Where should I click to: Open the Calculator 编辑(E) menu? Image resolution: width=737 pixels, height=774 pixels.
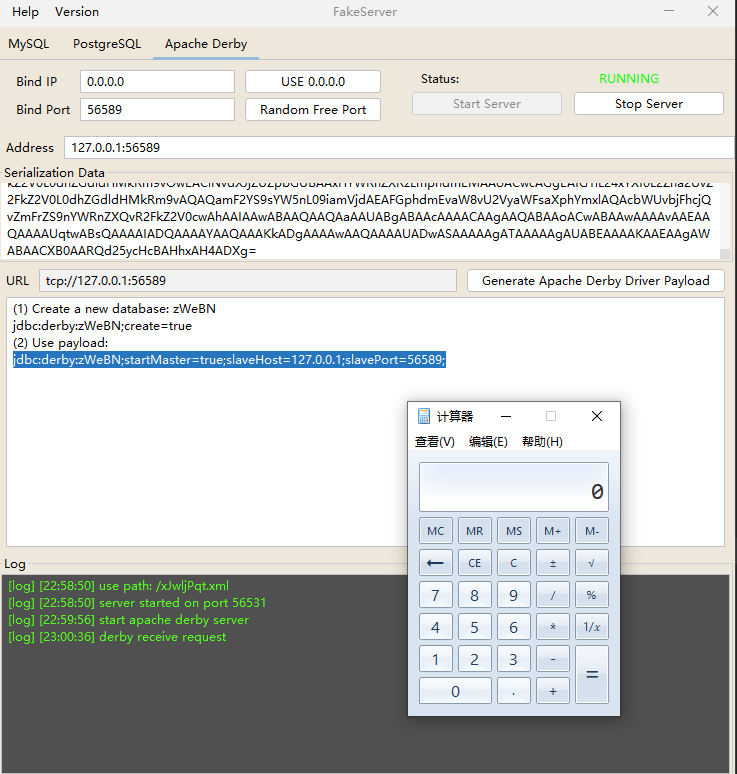[488, 441]
